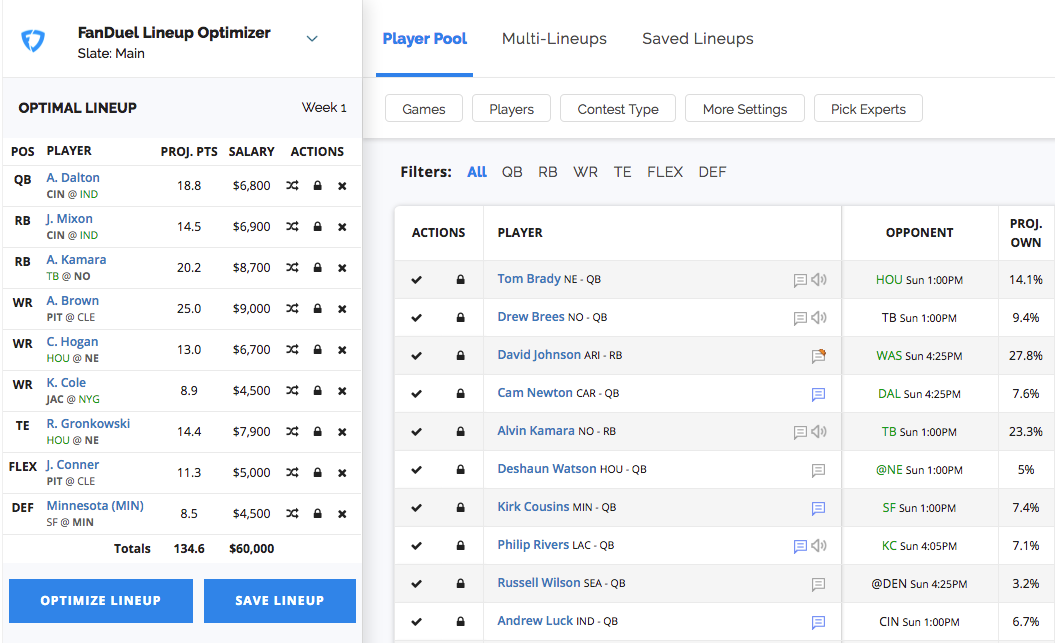Lock A. Brown in the lineup
Screen dimensions: 1055x643
click(x=318, y=309)
